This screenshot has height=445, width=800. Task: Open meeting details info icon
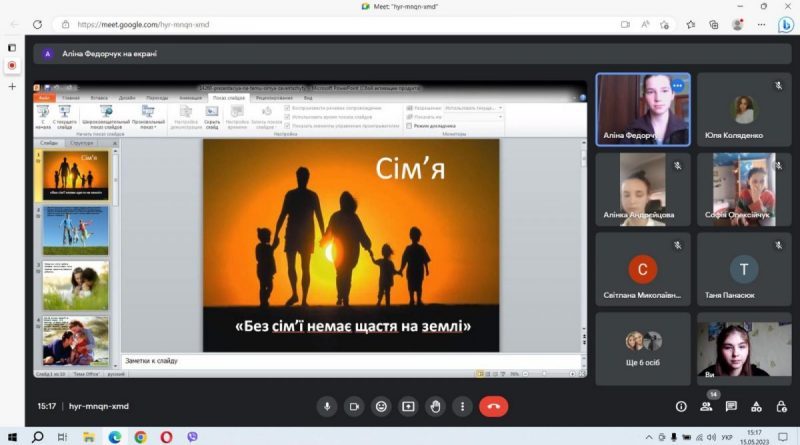tap(681, 407)
